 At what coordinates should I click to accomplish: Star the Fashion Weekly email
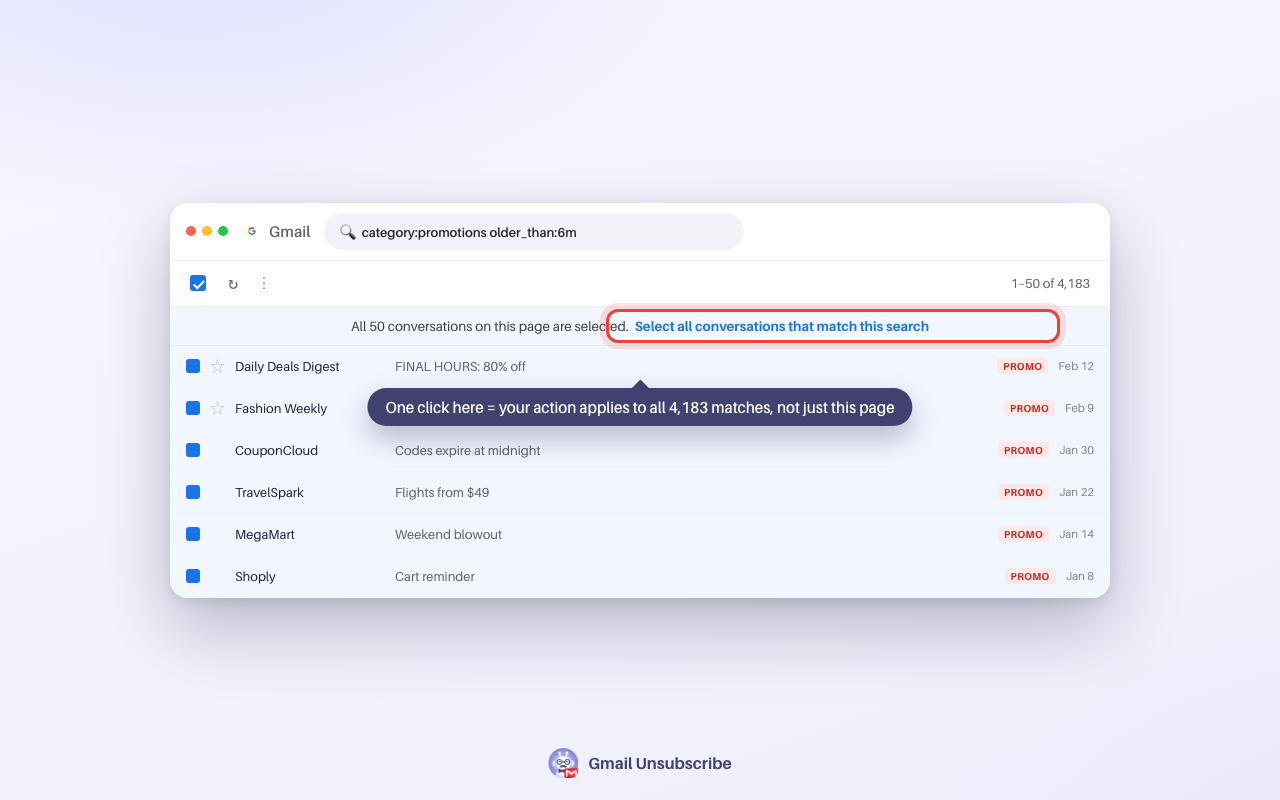coord(217,408)
